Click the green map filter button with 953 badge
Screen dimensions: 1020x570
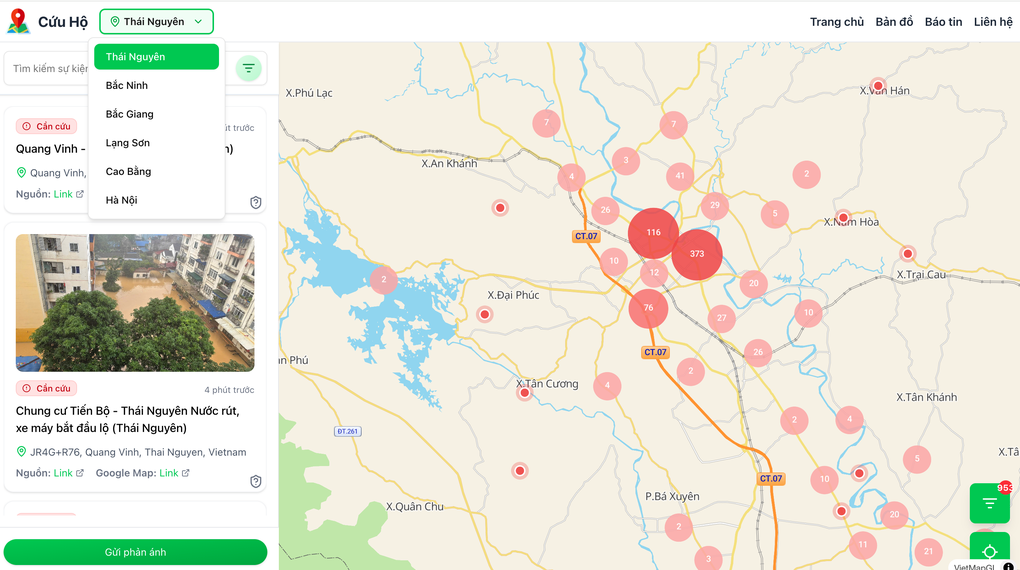989,503
